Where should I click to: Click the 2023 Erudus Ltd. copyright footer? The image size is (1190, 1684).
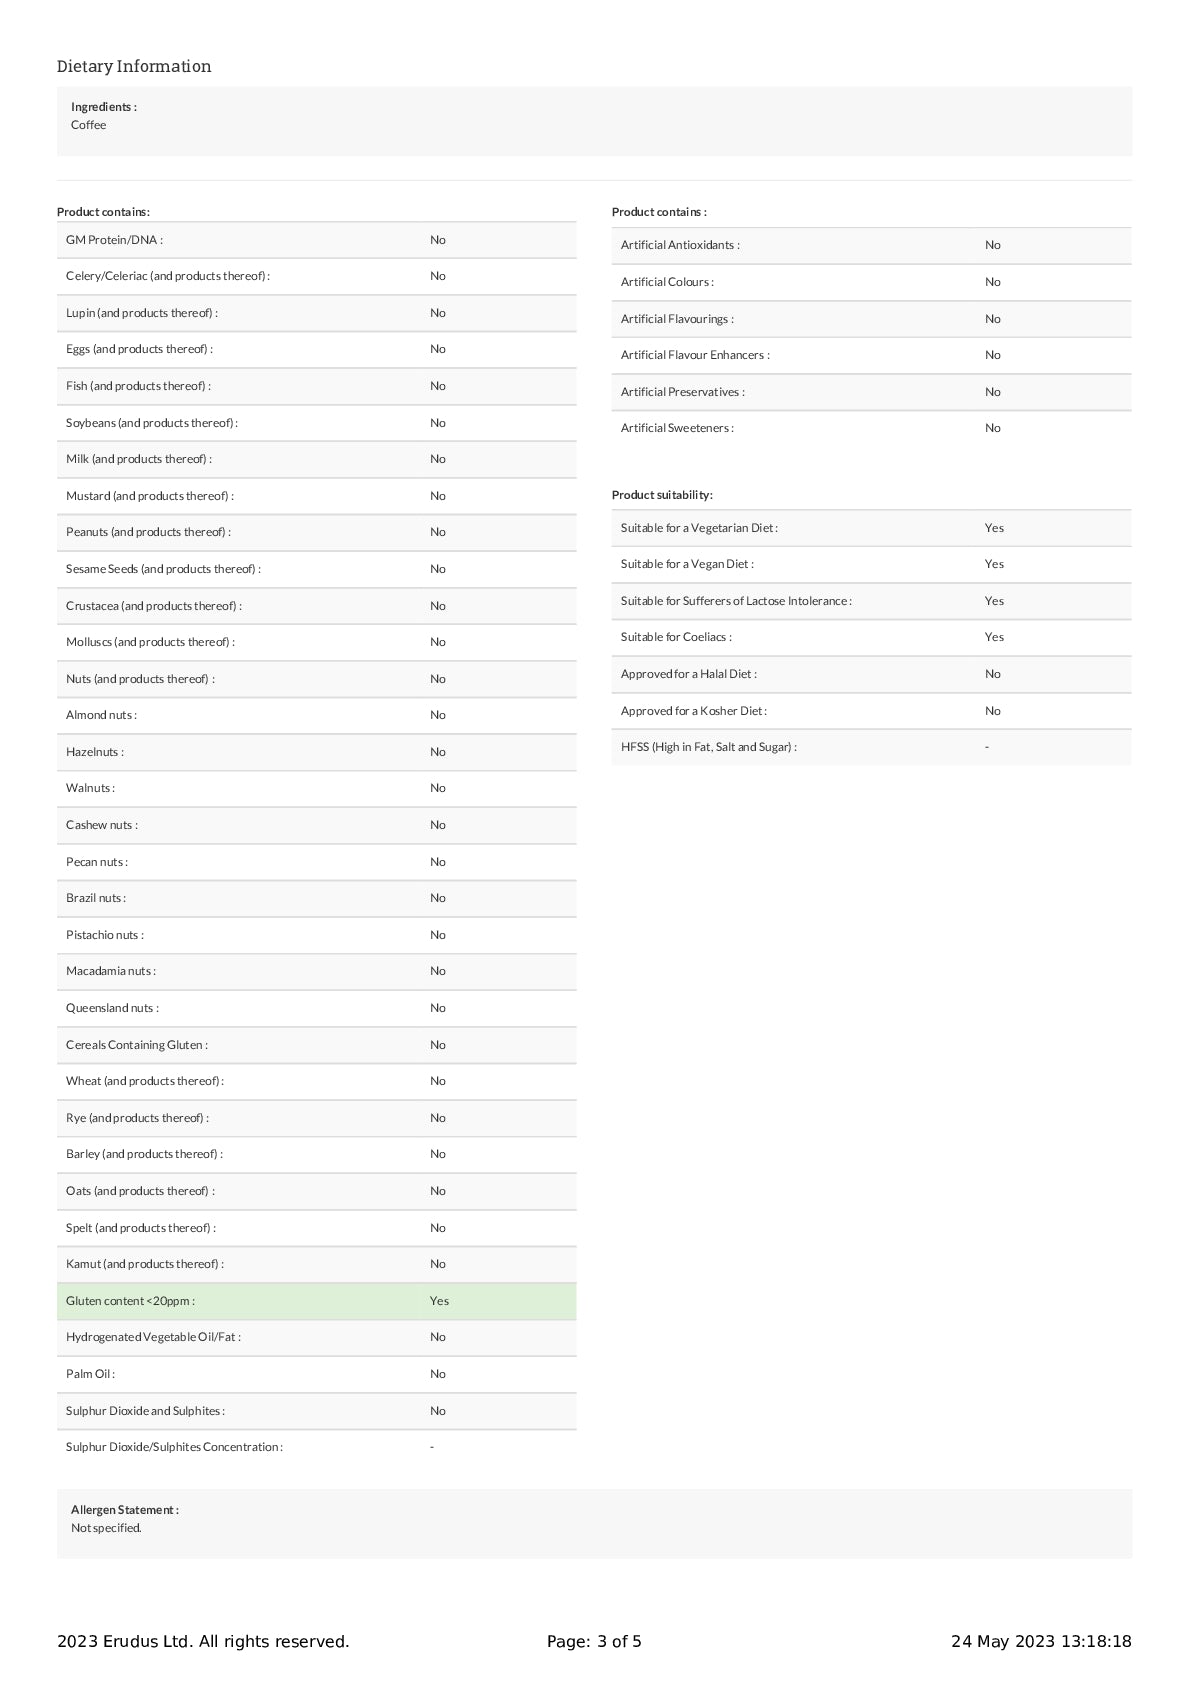(203, 1641)
